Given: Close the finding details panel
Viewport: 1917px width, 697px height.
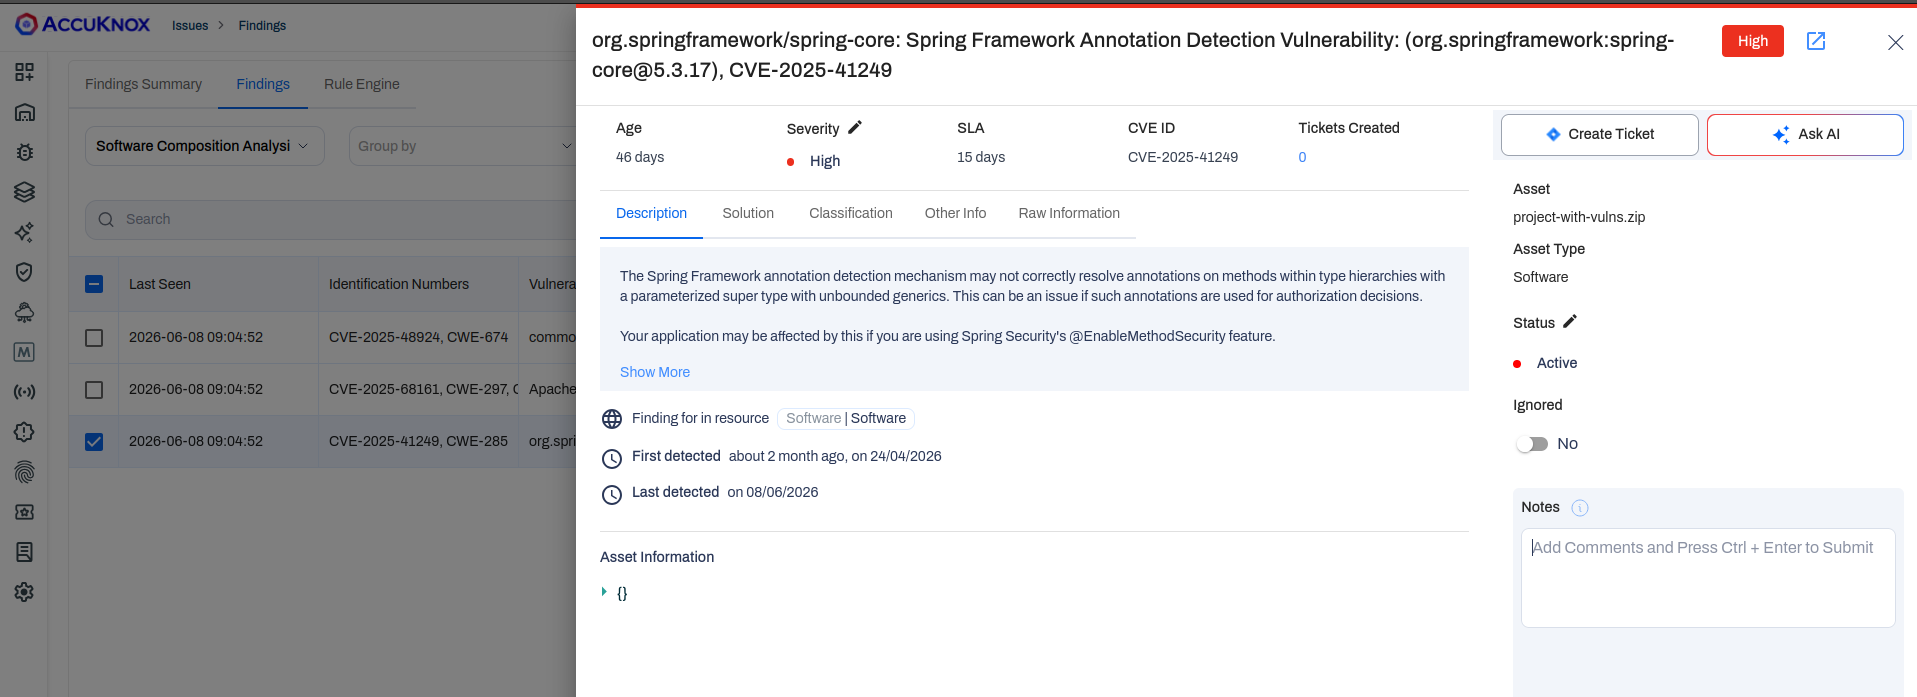Looking at the screenshot, I should 1895,42.
